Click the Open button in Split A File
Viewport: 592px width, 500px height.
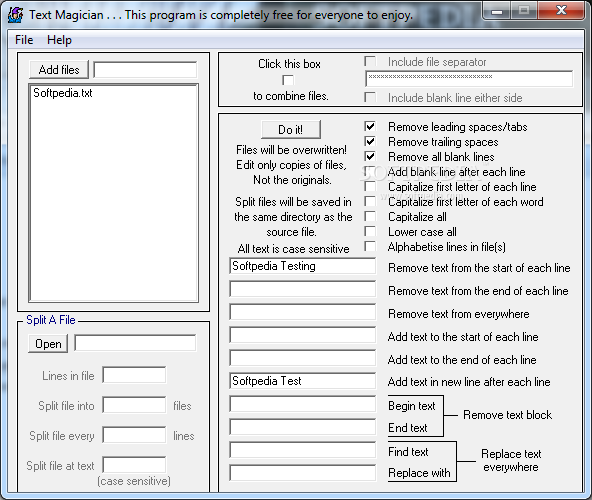click(x=48, y=344)
